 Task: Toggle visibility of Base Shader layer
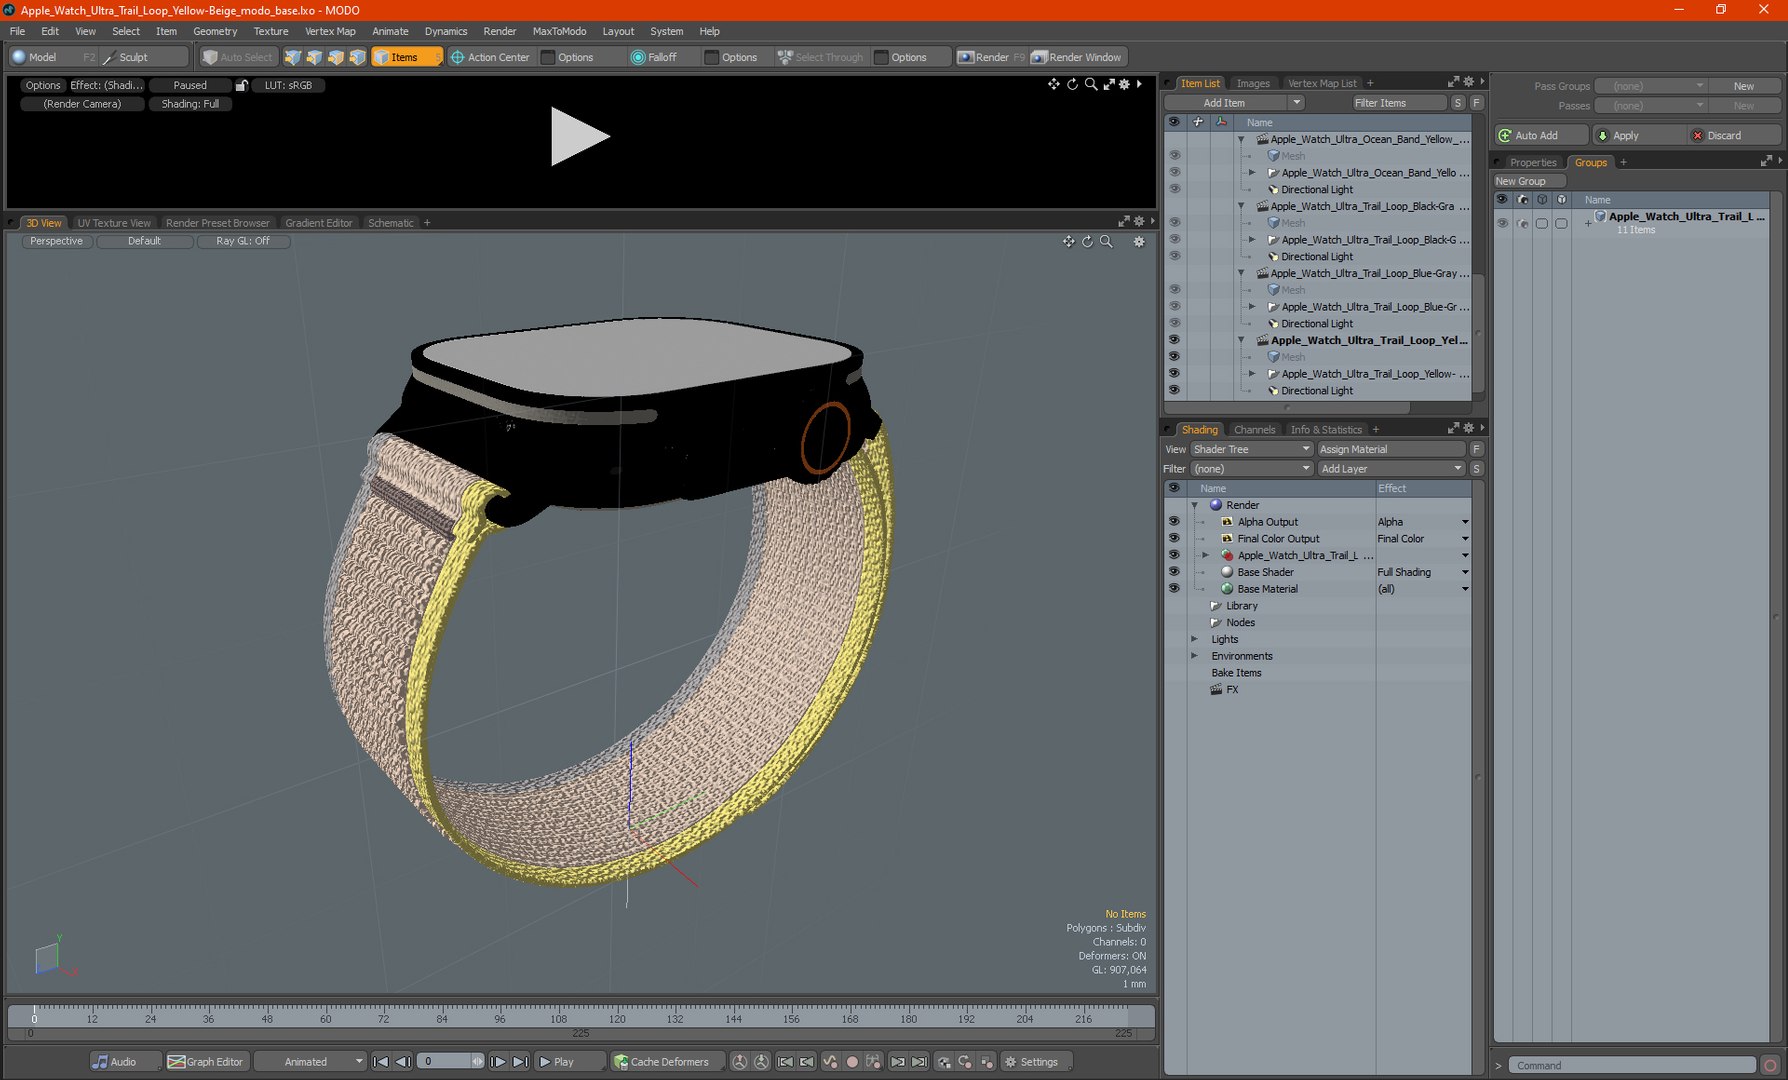pyautogui.click(x=1174, y=572)
